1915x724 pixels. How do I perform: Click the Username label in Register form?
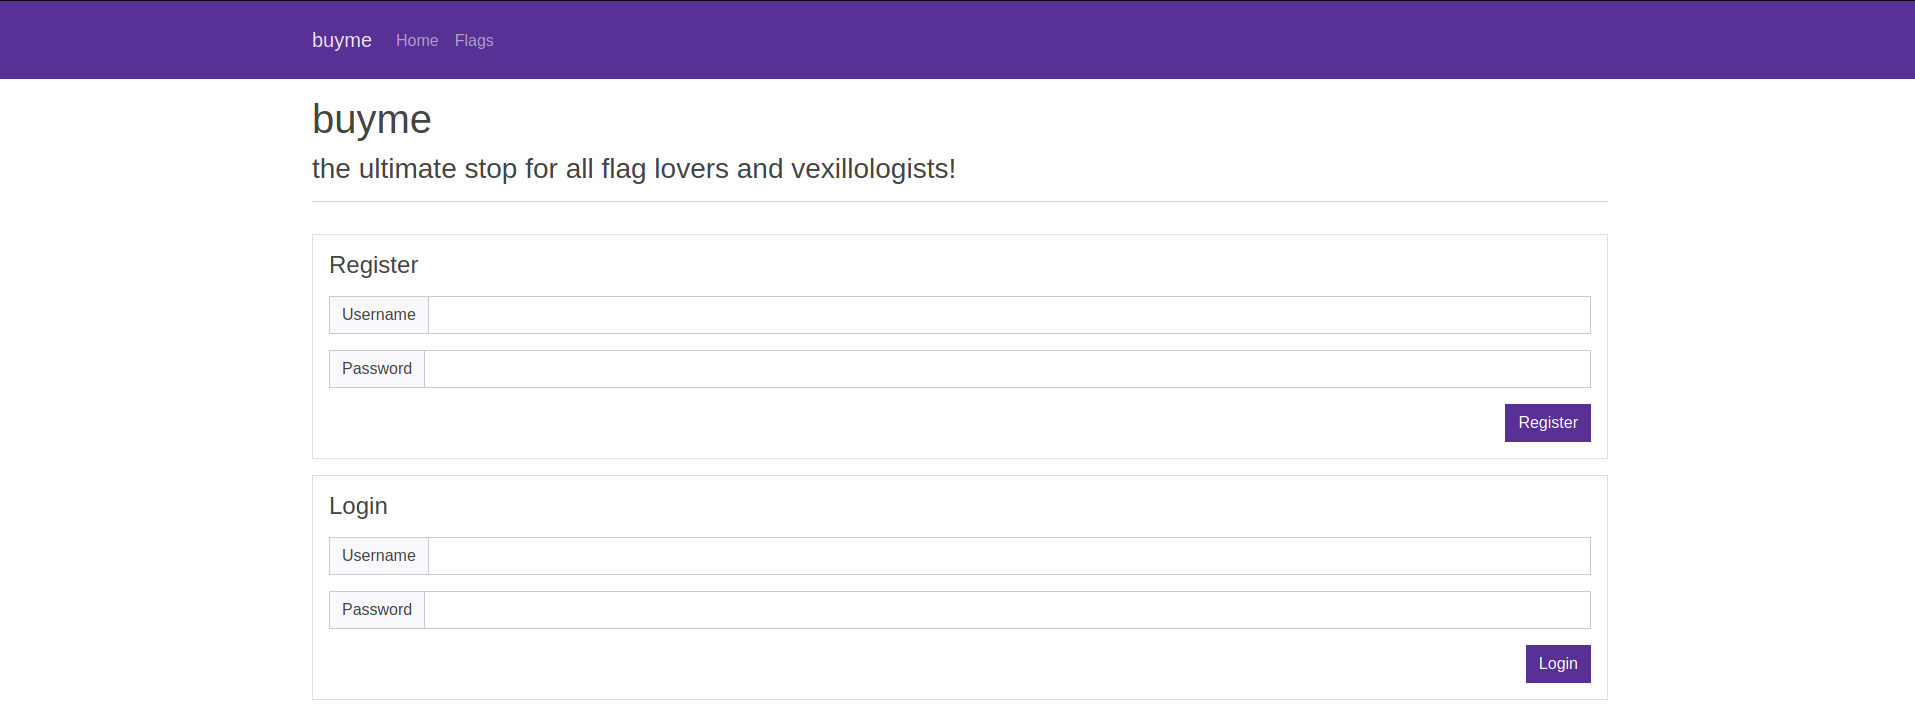pos(379,315)
